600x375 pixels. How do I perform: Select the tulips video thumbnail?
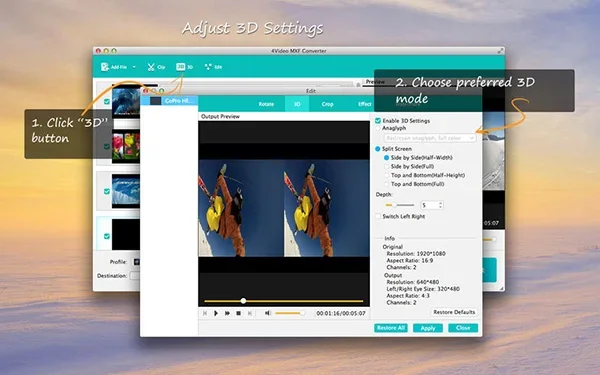(126, 147)
